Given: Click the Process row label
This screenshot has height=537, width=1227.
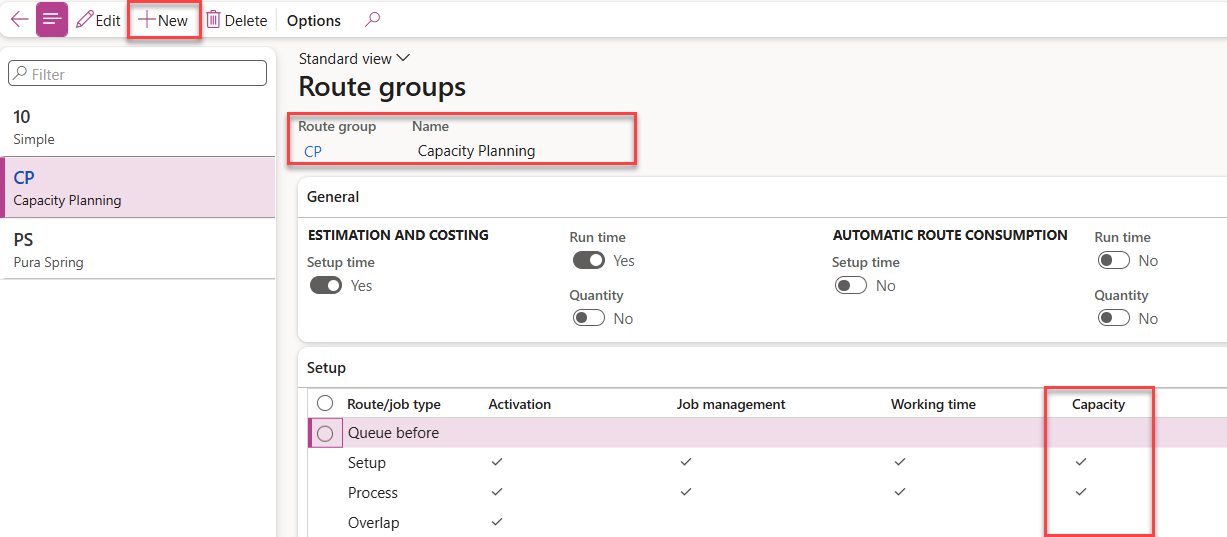Looking at the screenshot, I should (373, 493).
